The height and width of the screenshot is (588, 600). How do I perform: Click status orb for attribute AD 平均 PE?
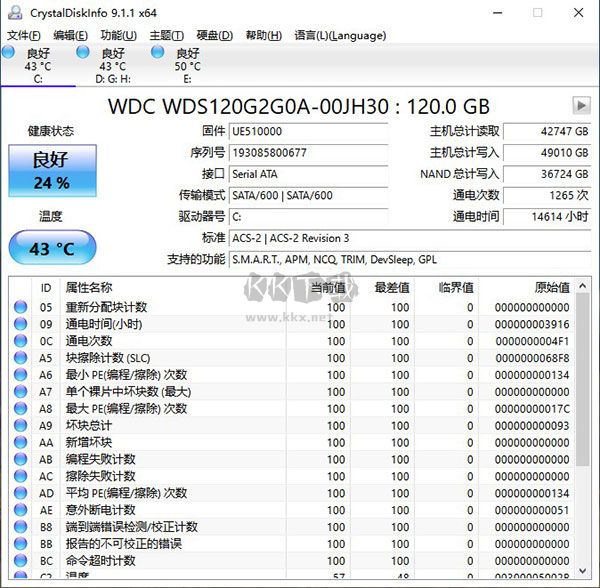pyautogui.click(x=20, y=493)
